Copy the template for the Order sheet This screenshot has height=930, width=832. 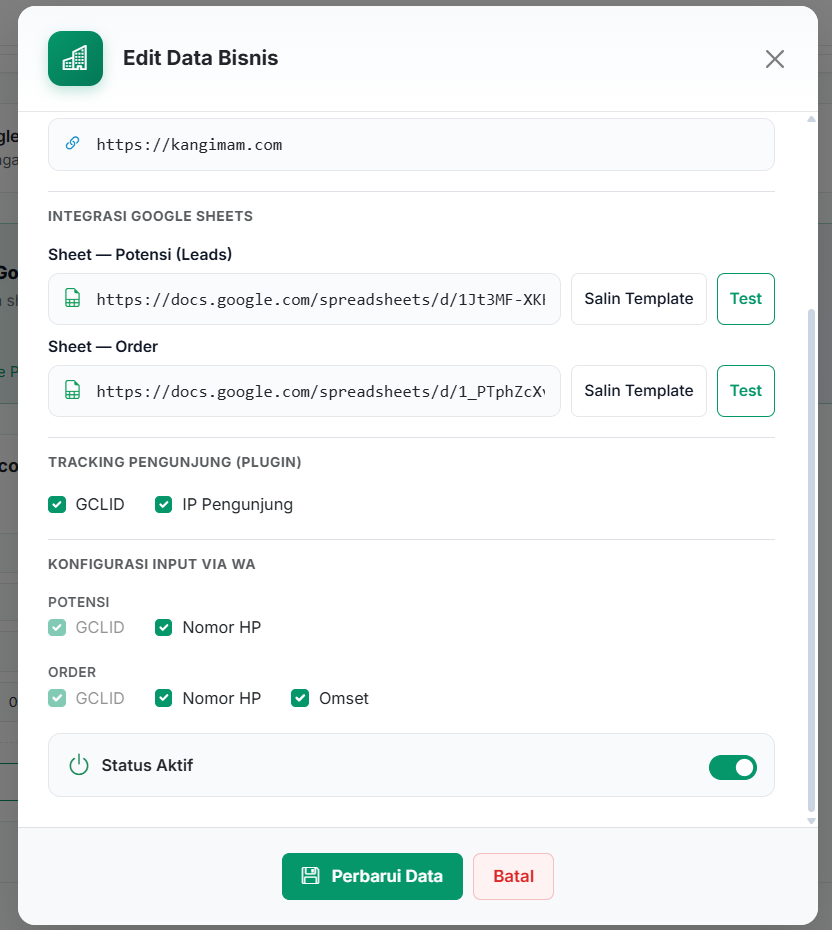[x=639, y=391]
